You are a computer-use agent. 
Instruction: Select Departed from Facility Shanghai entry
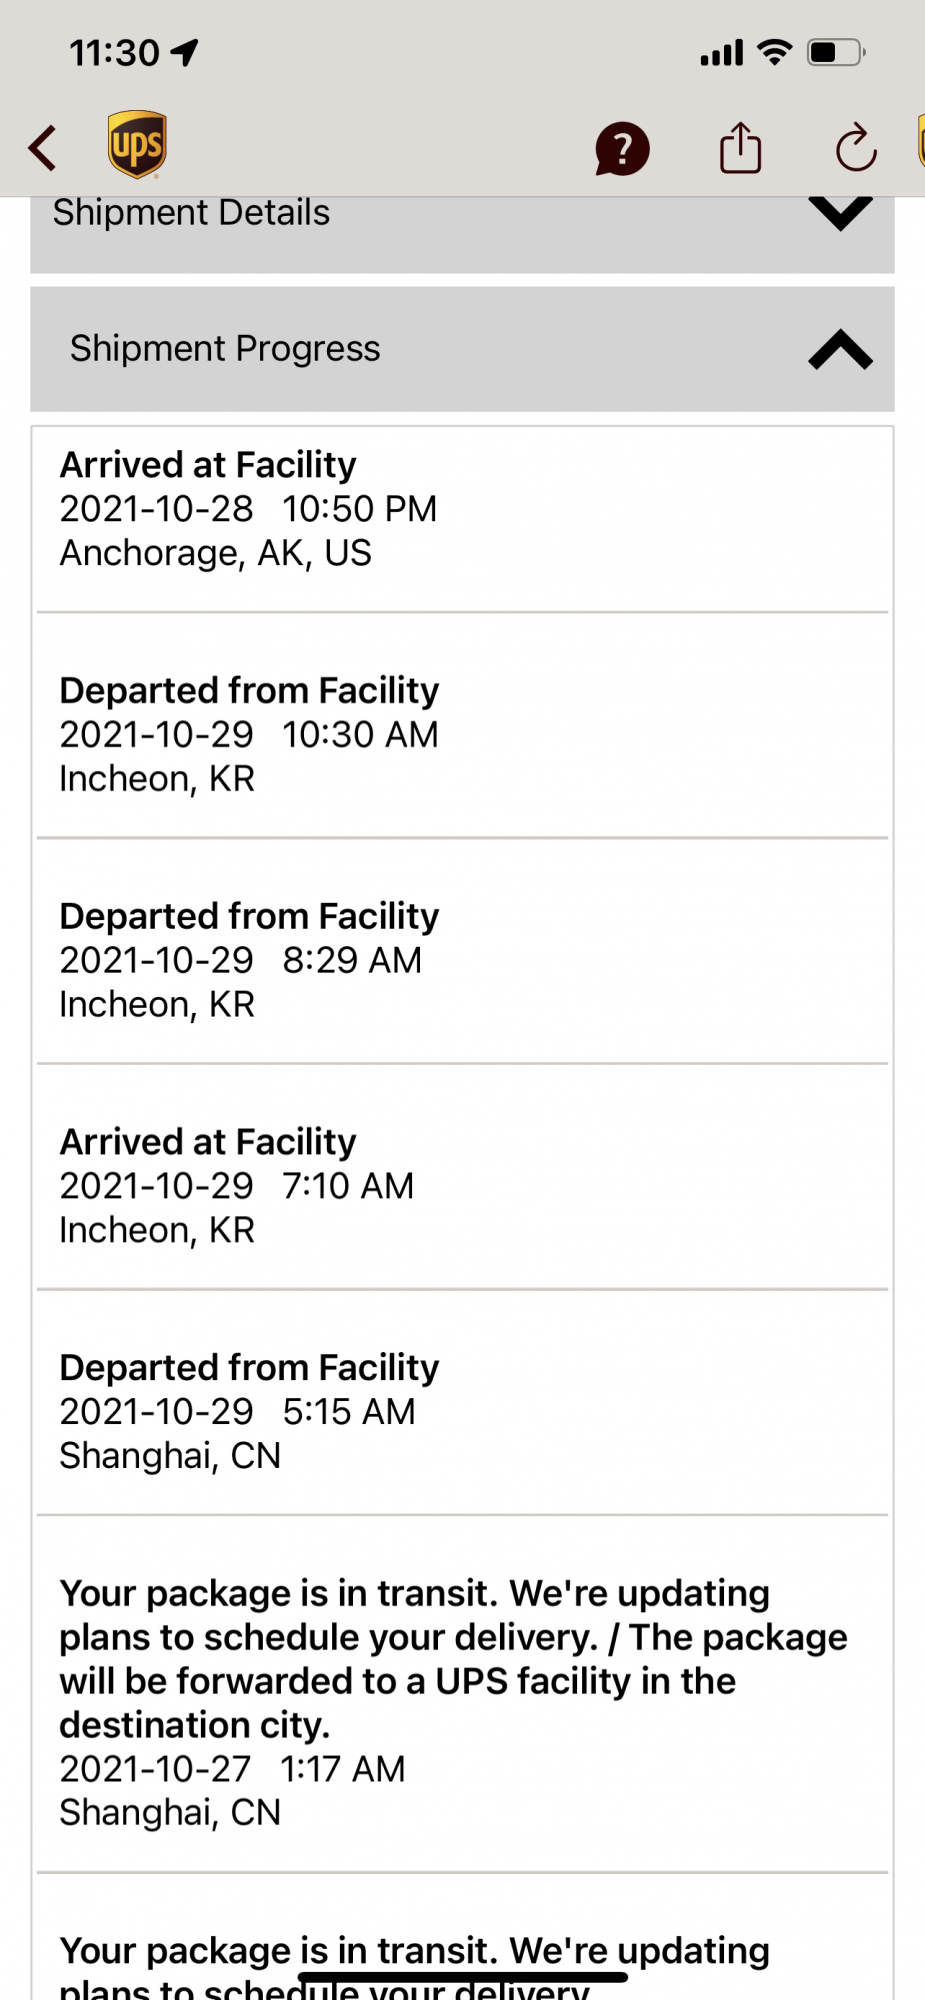[x=249, y=1411]
